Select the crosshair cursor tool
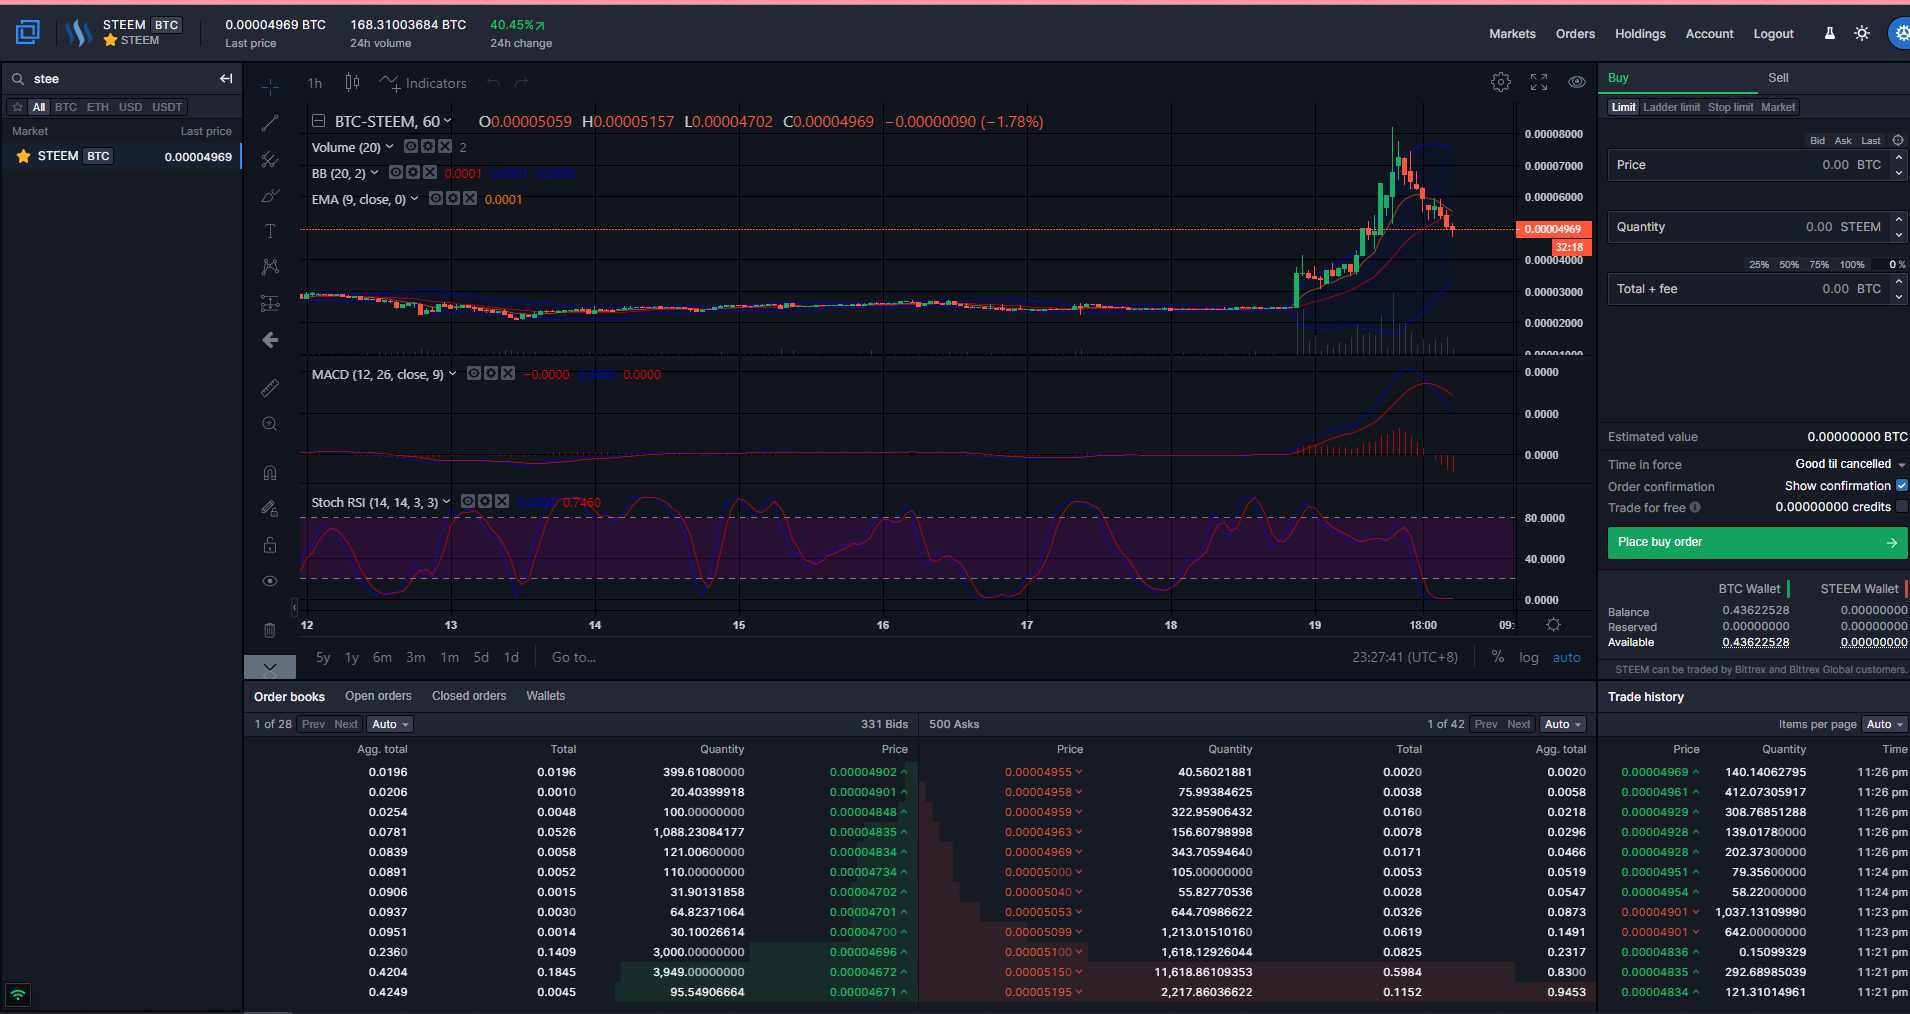Viewport: 1910px width, 1014px height. pos(270,87)
